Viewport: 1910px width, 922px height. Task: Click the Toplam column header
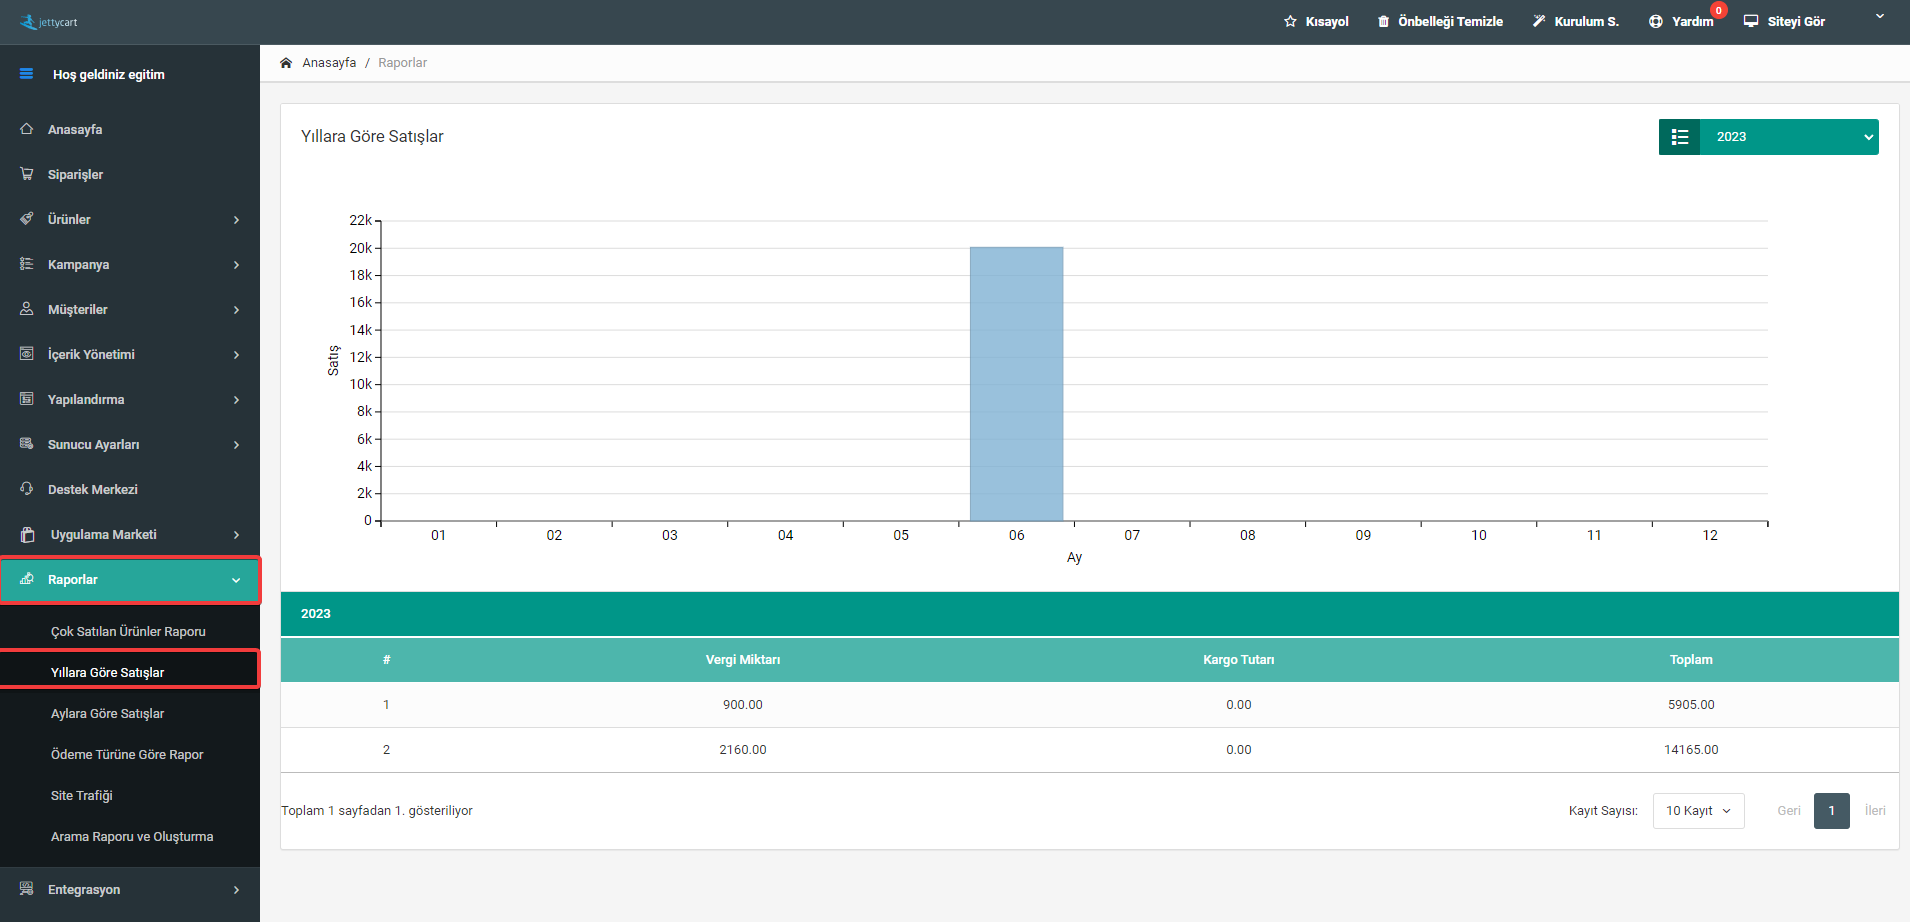pyautogui.click(x=1691, y=659)
